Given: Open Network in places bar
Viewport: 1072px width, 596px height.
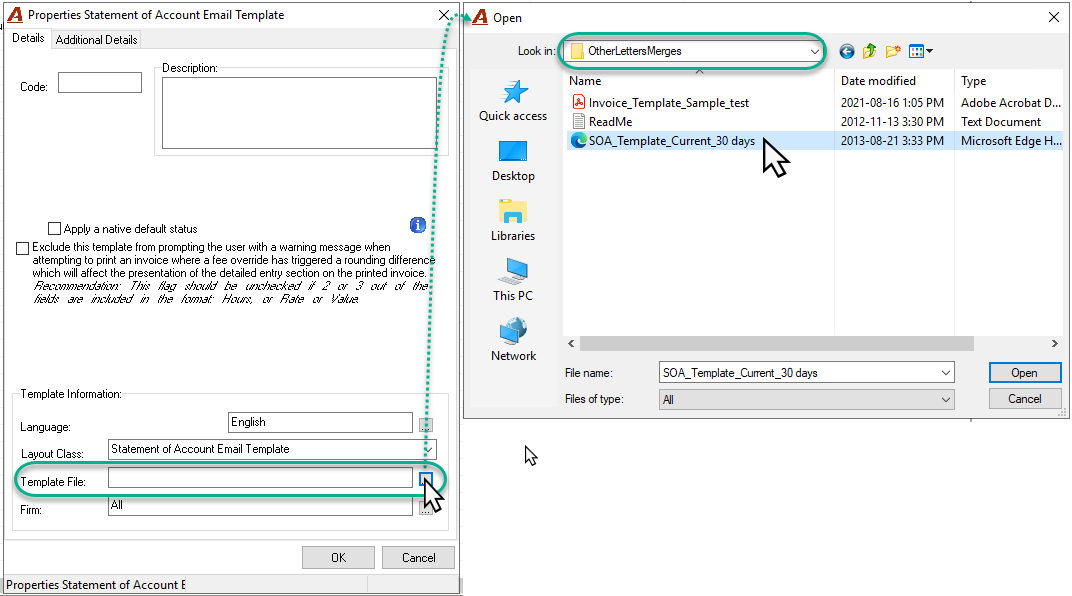Looking at the screenshot, I should coord(513,340).
